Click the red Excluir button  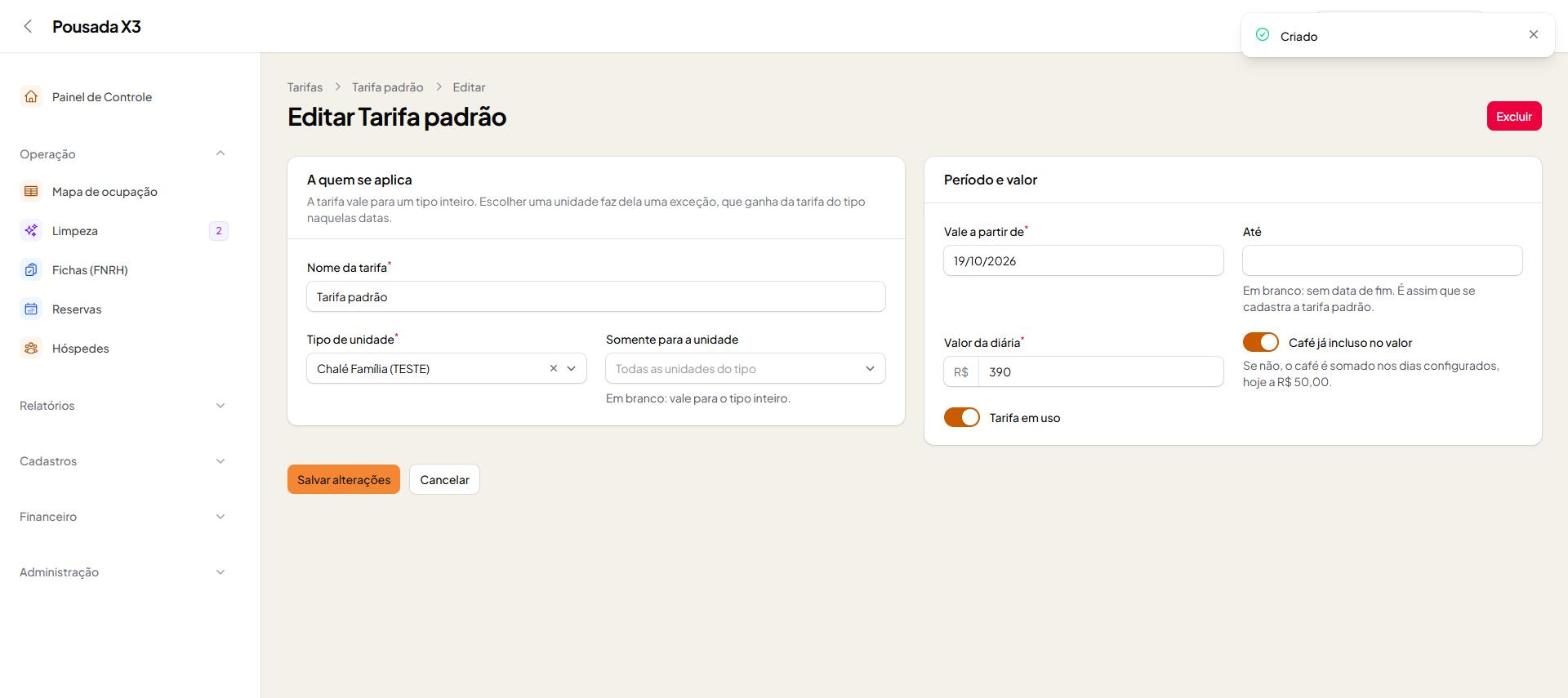[x=1514, y=116]
